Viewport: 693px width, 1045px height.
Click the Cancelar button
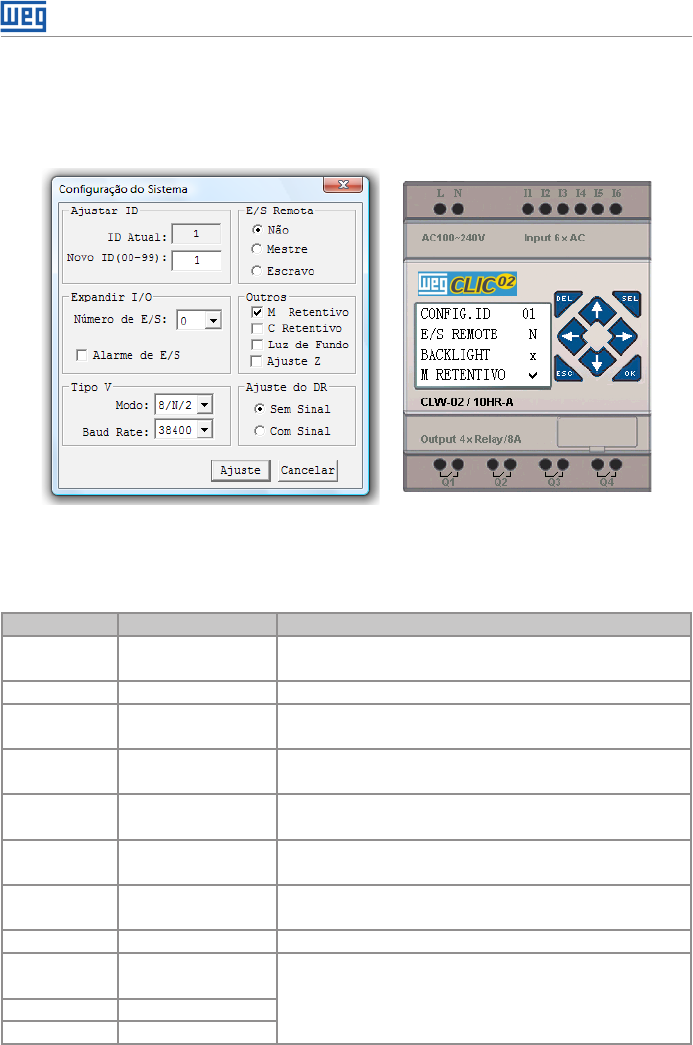coord(307,470)
